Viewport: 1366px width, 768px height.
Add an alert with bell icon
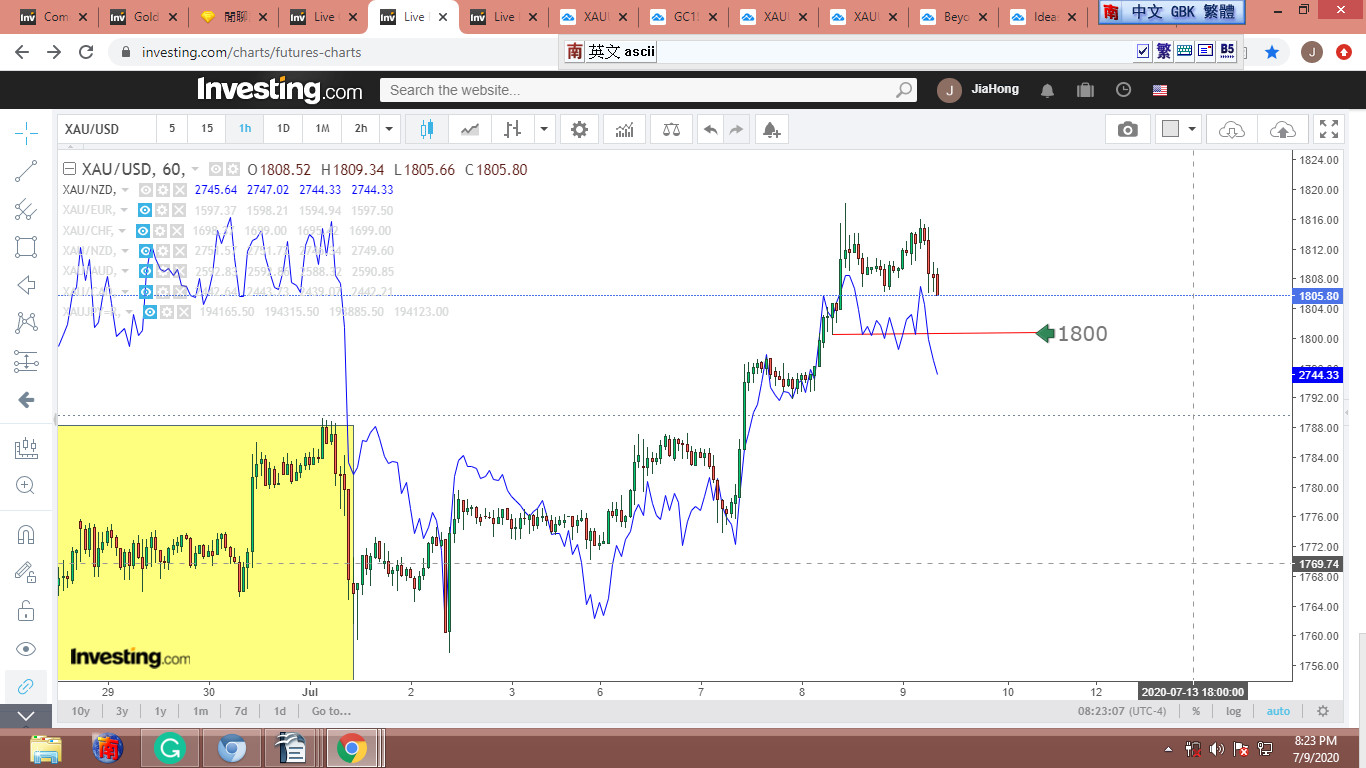pos(770,129)
